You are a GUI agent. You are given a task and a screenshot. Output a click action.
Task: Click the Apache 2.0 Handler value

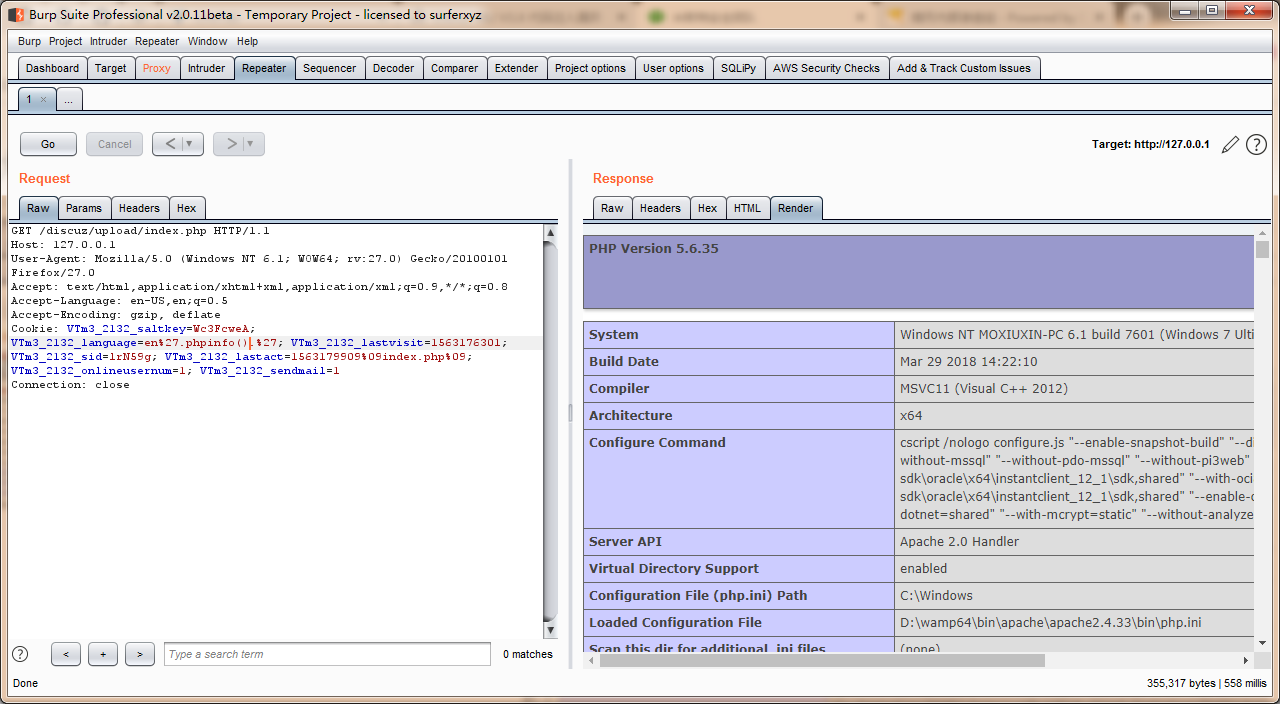(x=959, y=541)
